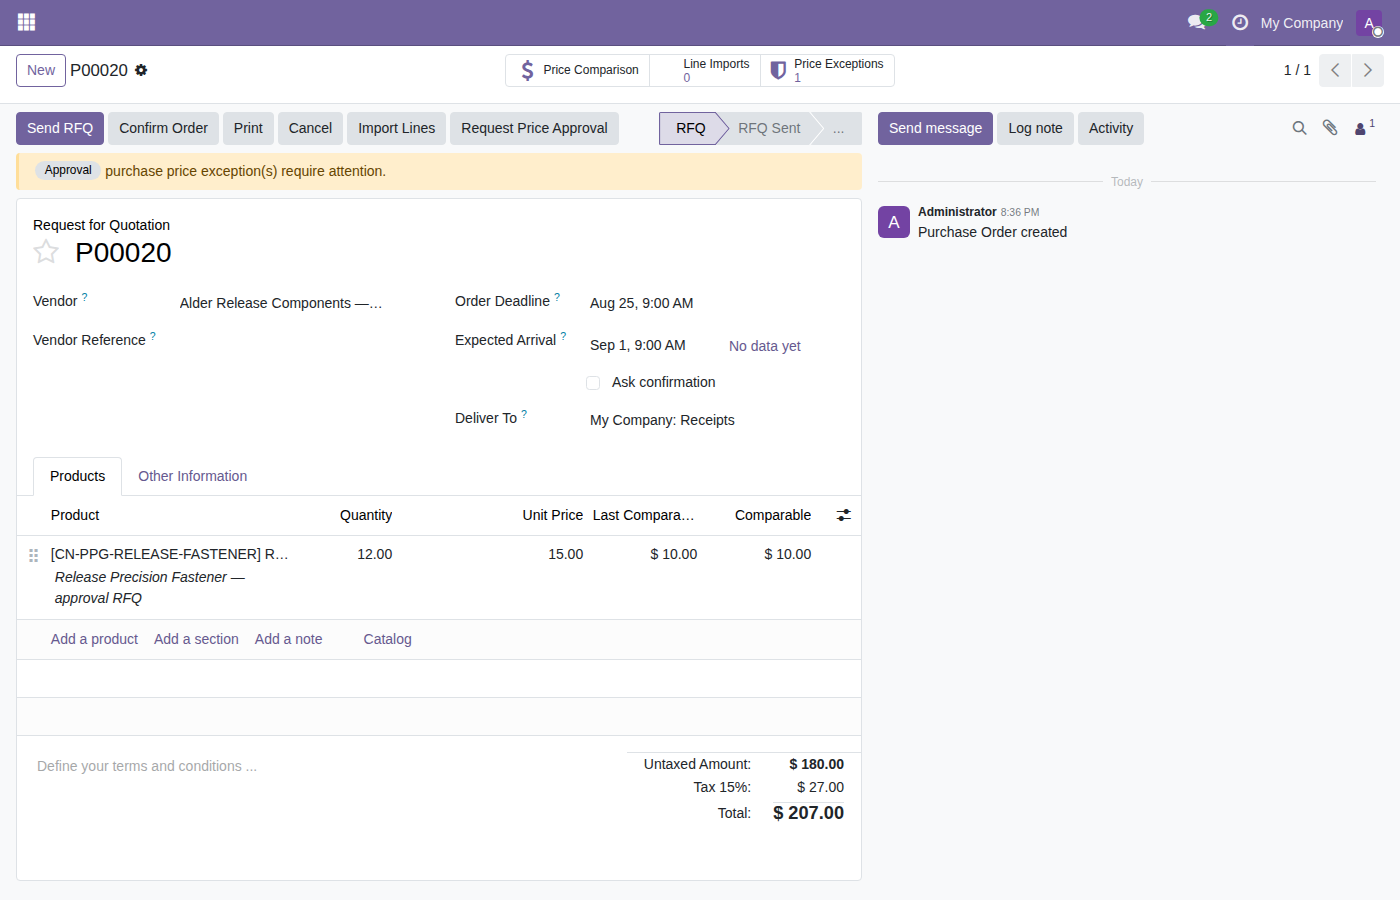Open the Administrator user avatar menu

[1369, 23]
